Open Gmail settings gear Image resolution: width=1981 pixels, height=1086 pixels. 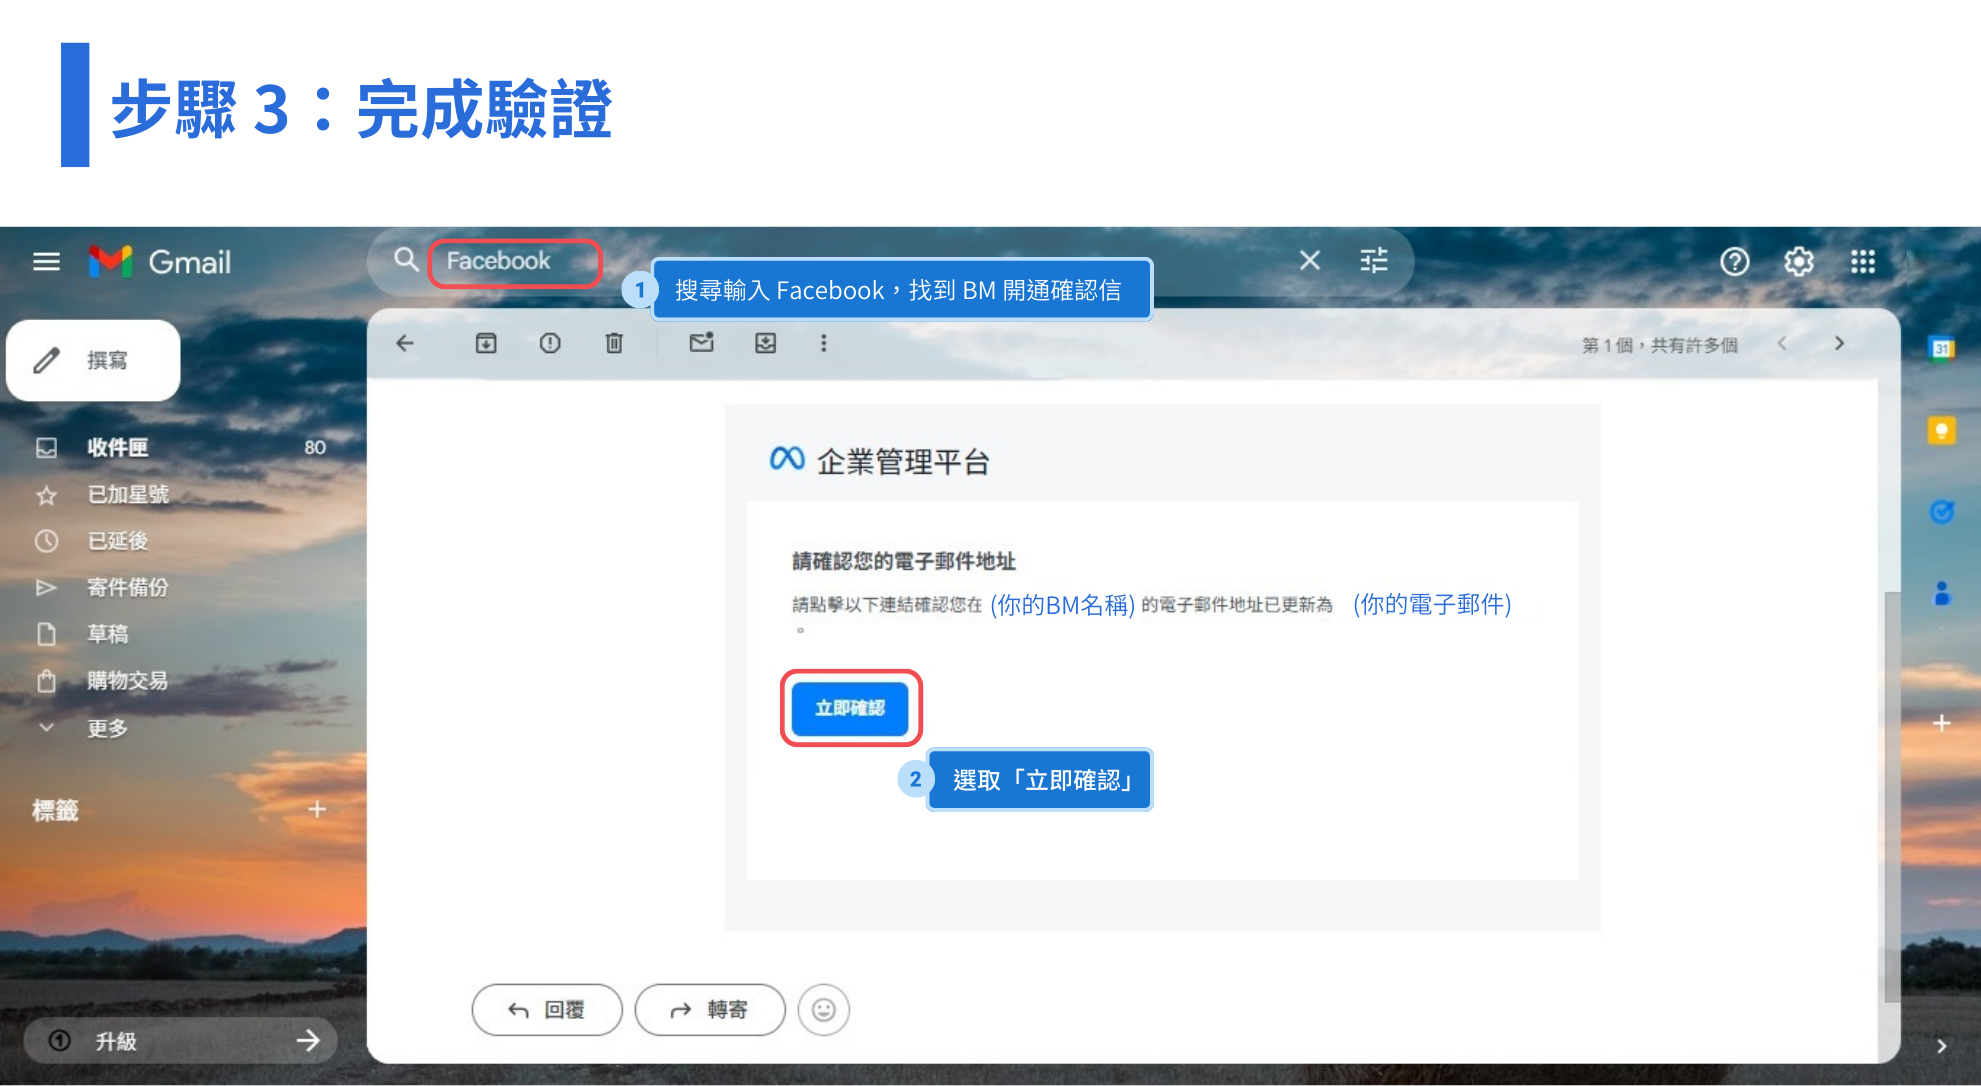(1798, 262)
